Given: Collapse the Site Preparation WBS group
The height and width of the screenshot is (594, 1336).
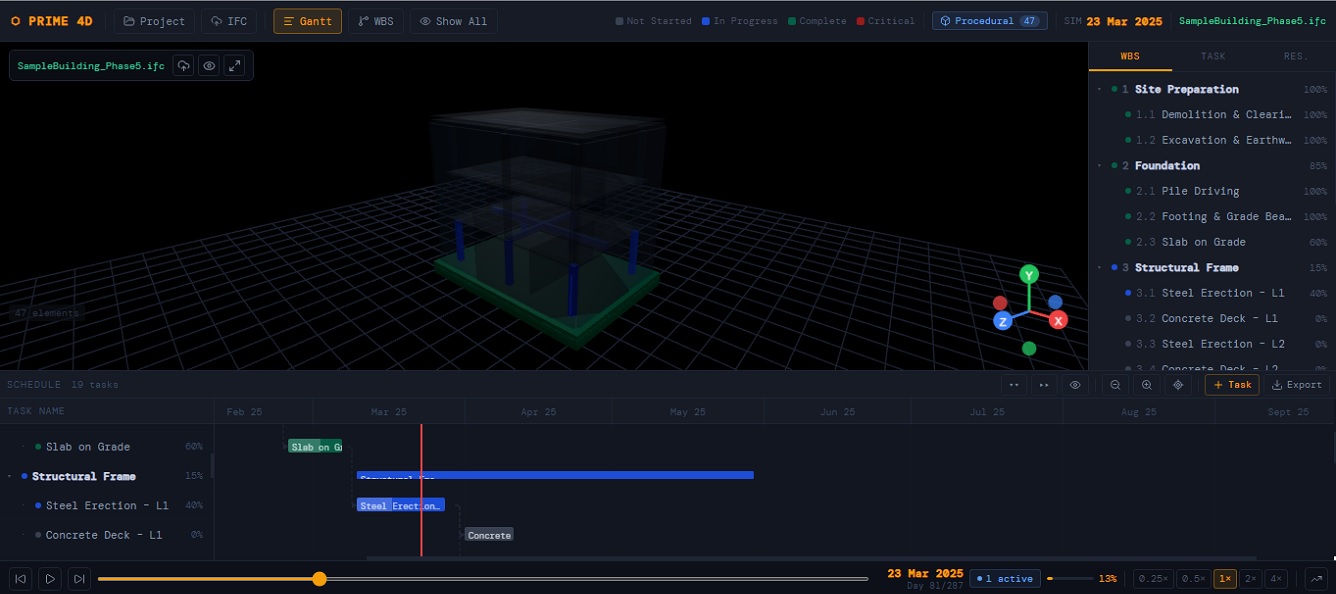Looking at the screenshot, I should (1100, 89).
